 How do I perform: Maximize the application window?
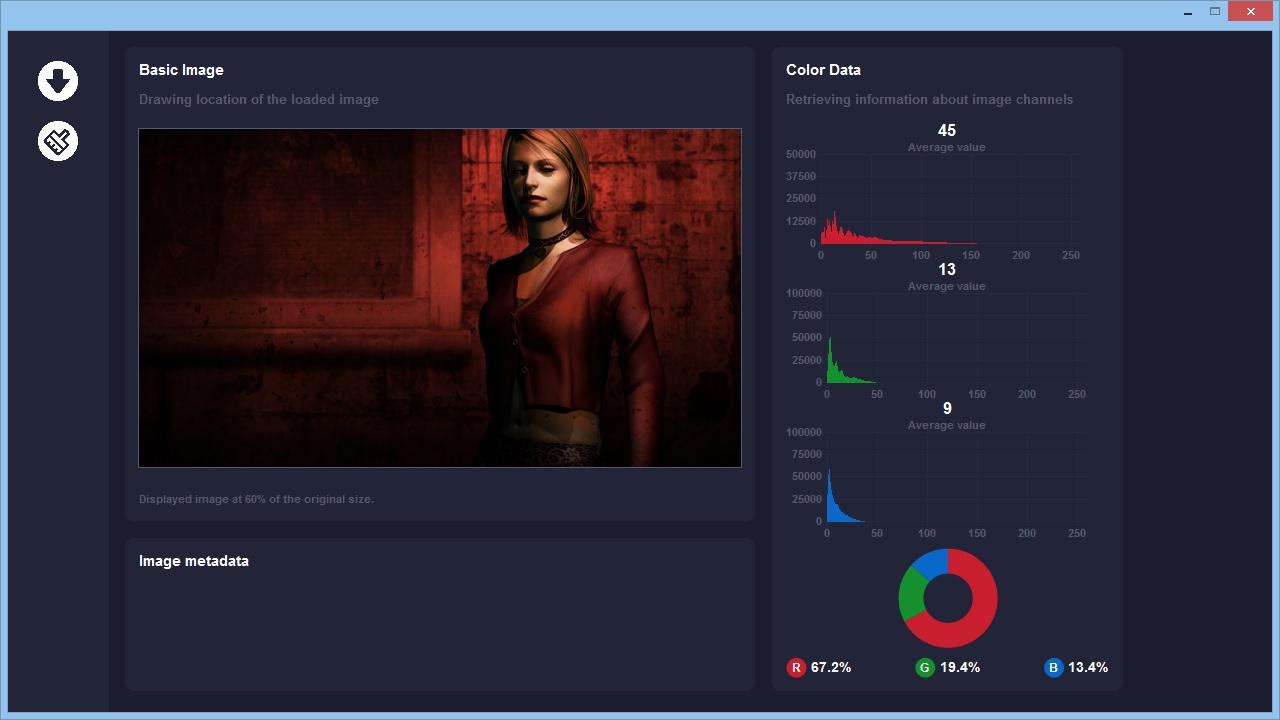click(x=1215, y=12)
